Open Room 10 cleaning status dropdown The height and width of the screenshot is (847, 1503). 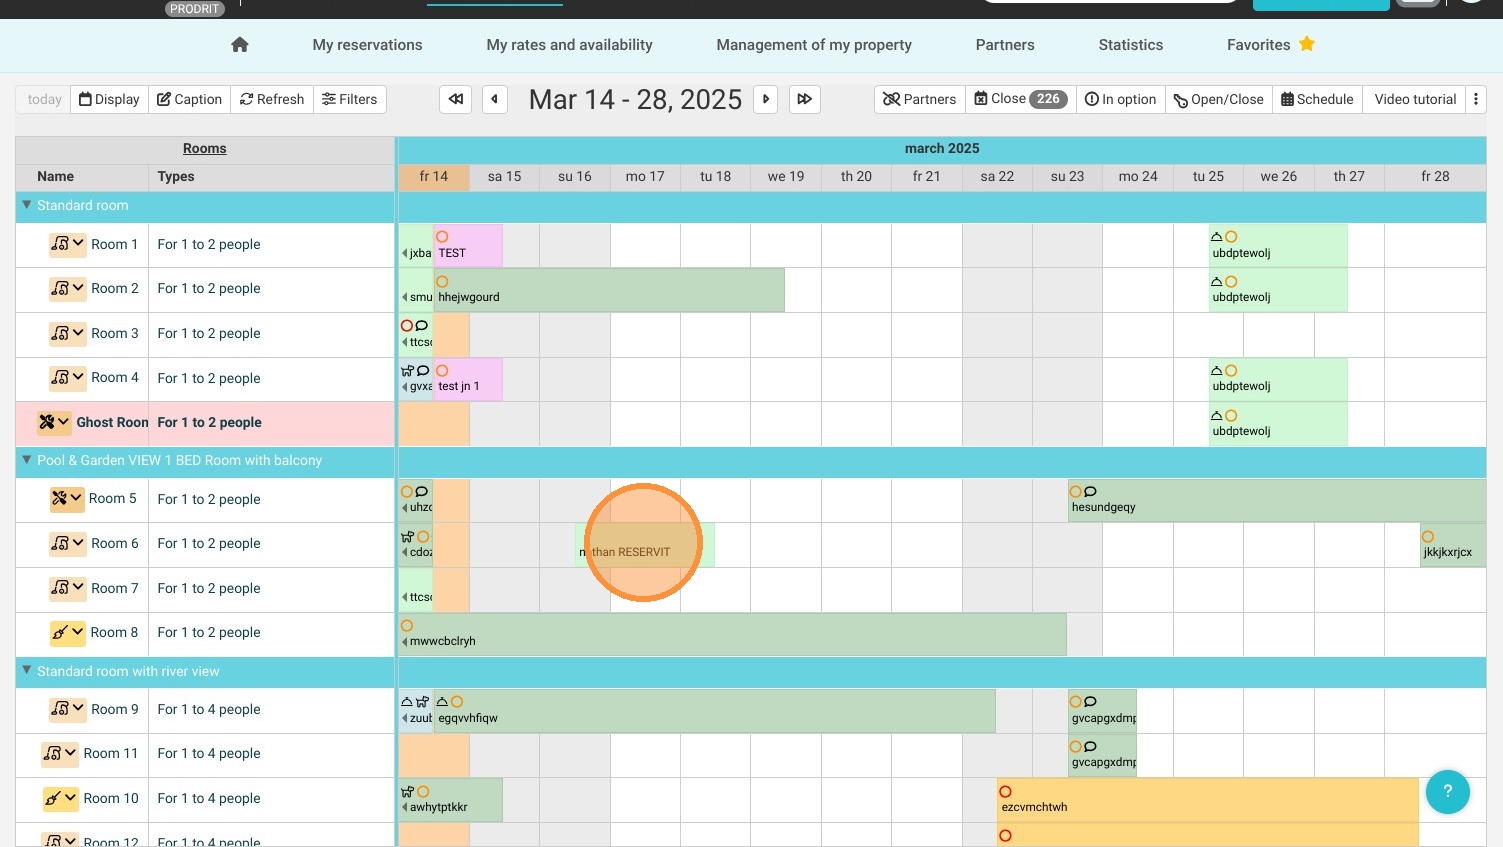pyautogui.click(x=60, y=798)
